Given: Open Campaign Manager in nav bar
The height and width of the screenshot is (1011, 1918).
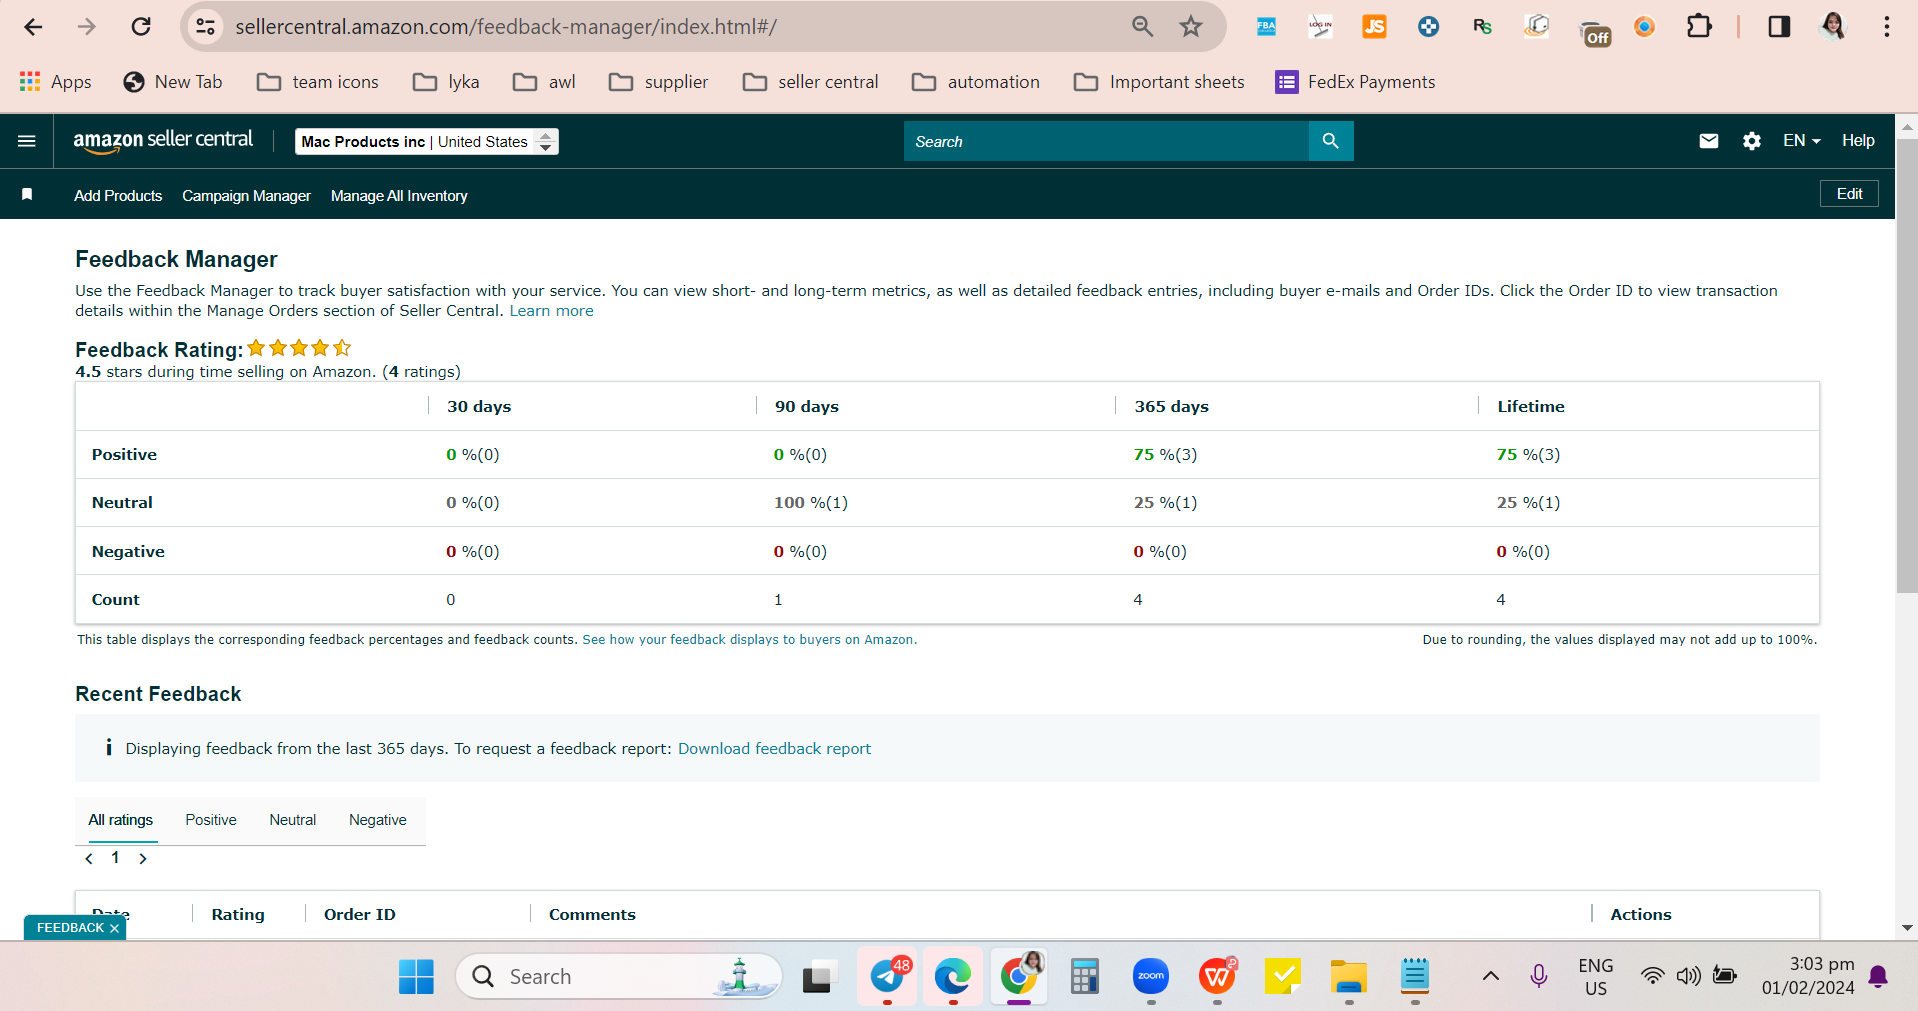Looking at the screenshot, I should click(246, 196).
